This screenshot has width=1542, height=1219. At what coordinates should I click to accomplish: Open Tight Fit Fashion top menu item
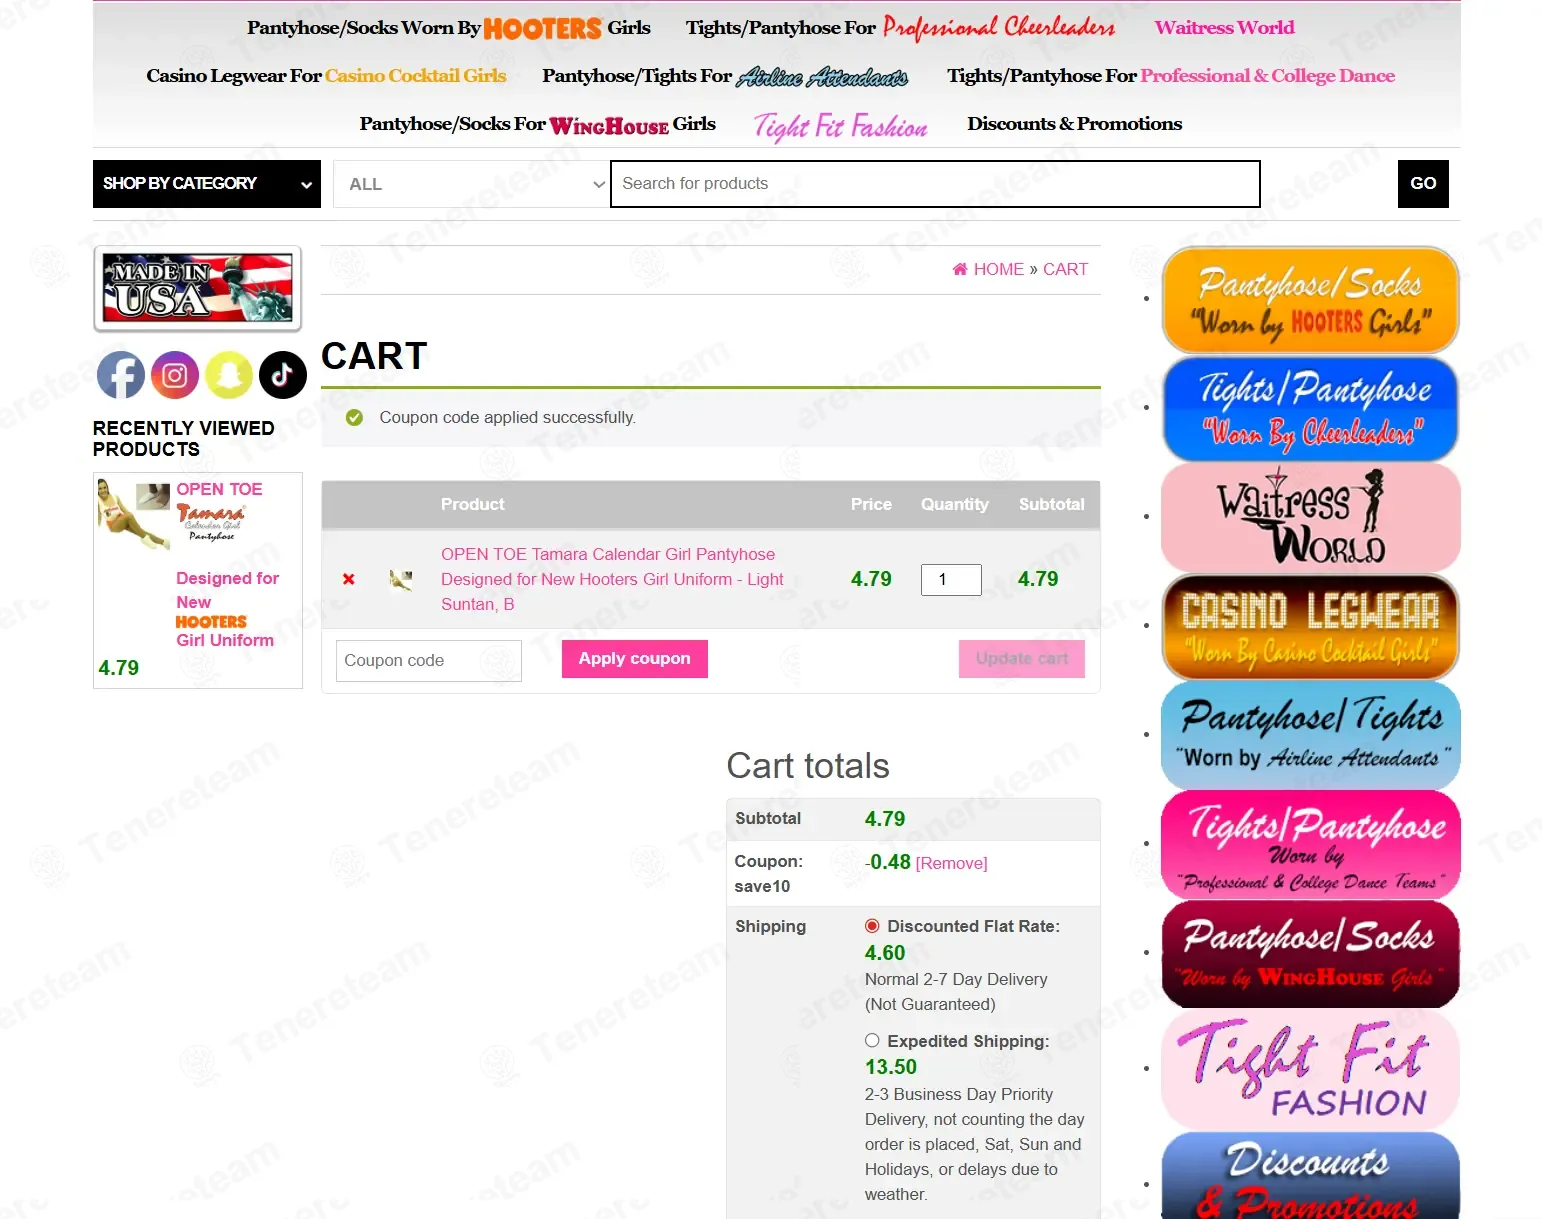pos(840,126)
